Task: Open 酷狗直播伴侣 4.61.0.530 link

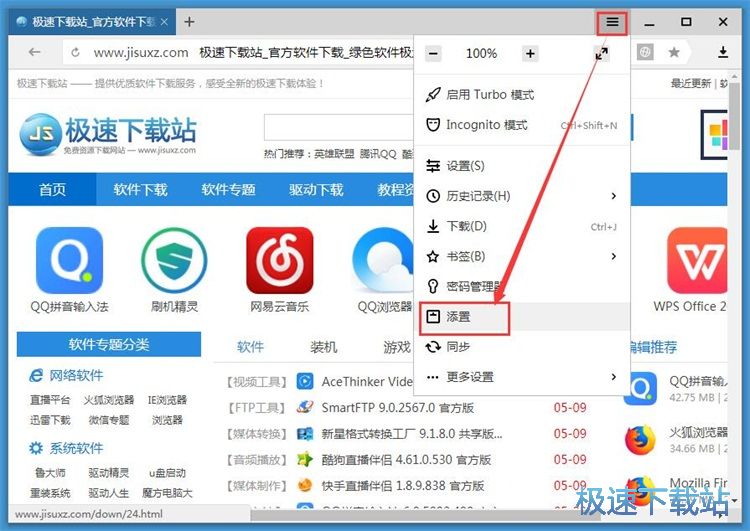Action: (406, 460)
